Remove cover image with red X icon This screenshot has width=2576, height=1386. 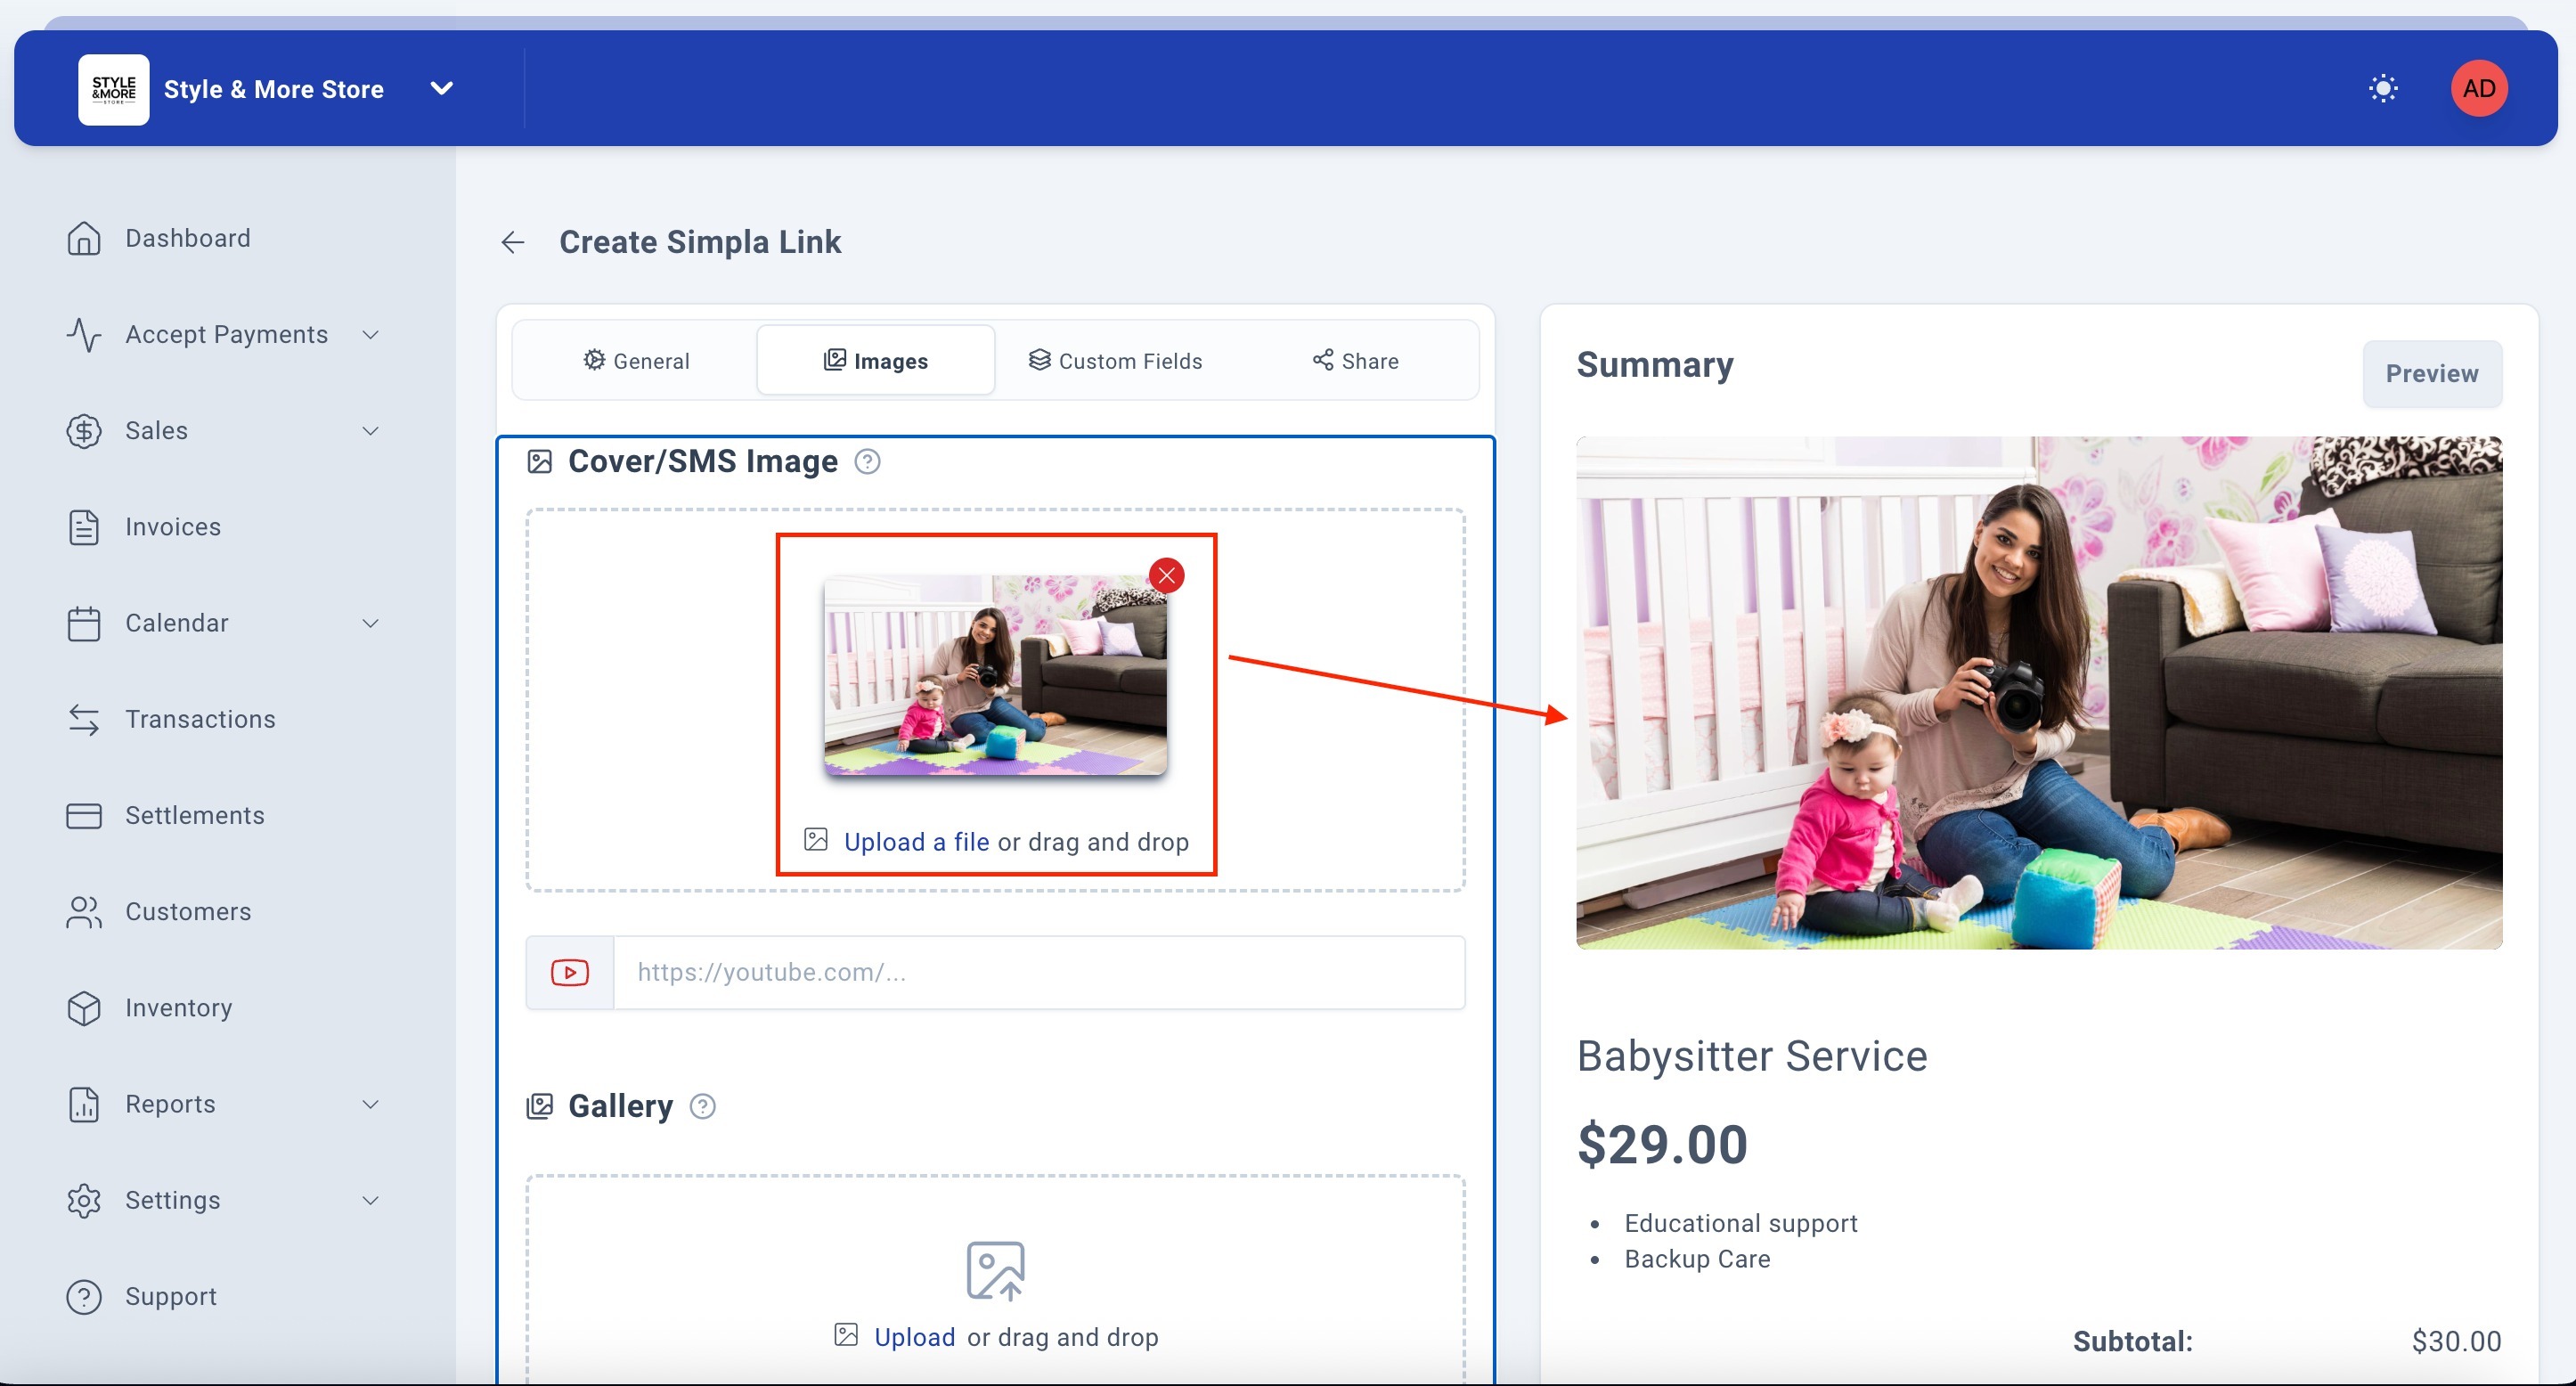click(1166, 575)
